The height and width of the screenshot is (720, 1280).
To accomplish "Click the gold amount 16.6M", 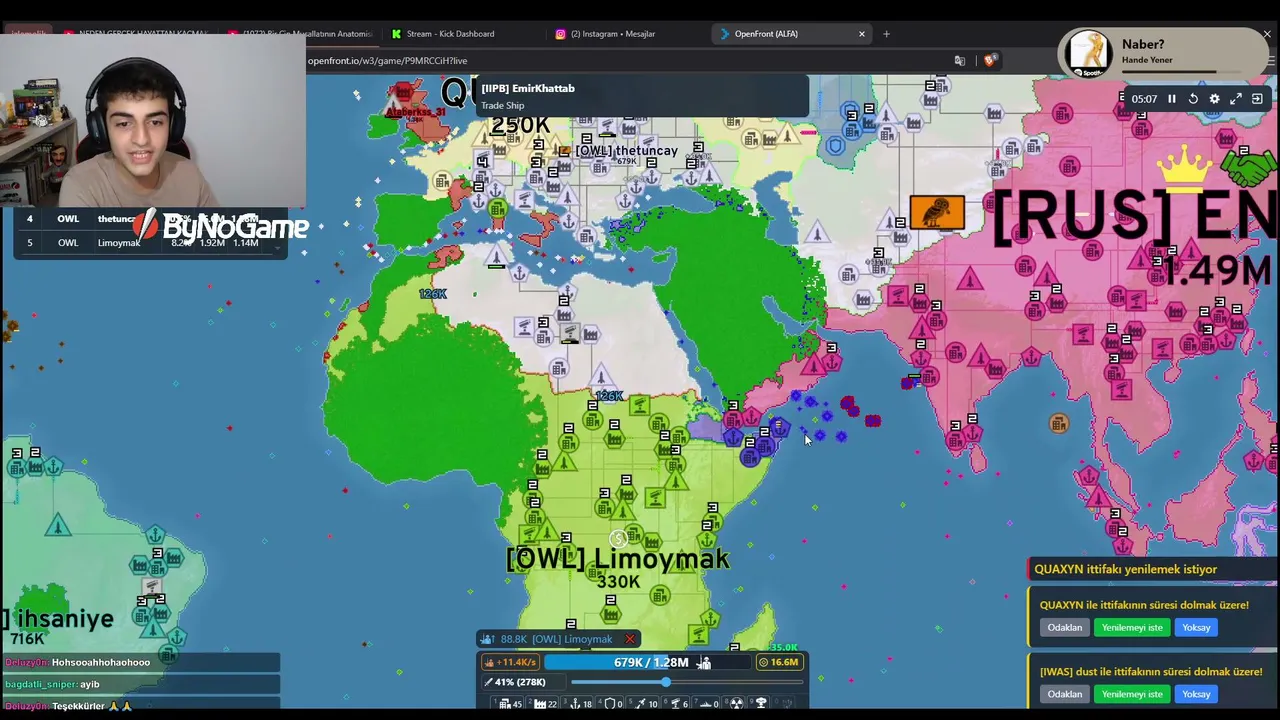I will pyautogui.click(x=780, y=662).
